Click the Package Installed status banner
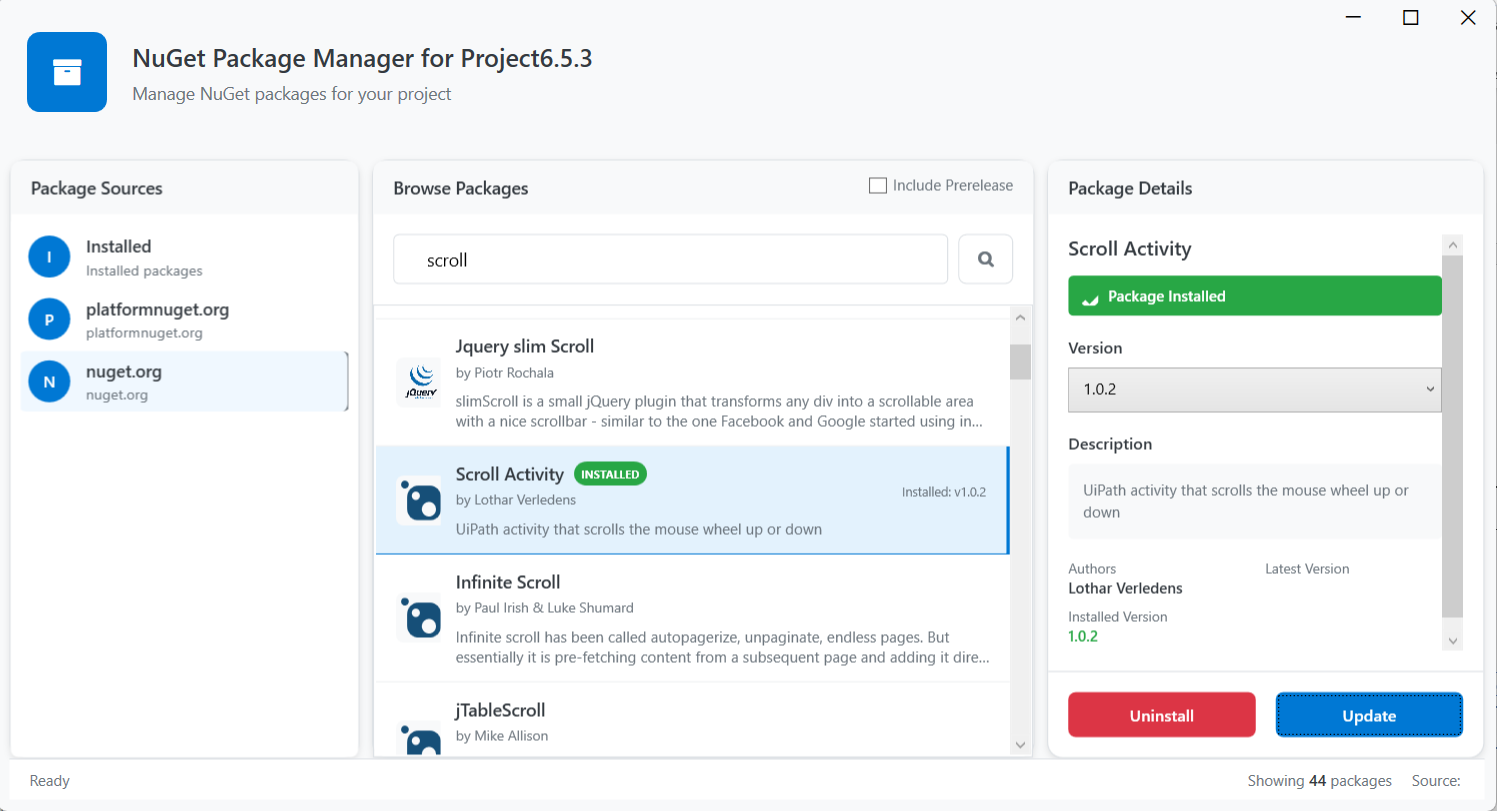Image resolution: width=1497 pixels, height=811 pixels. tap(1255, 296)
